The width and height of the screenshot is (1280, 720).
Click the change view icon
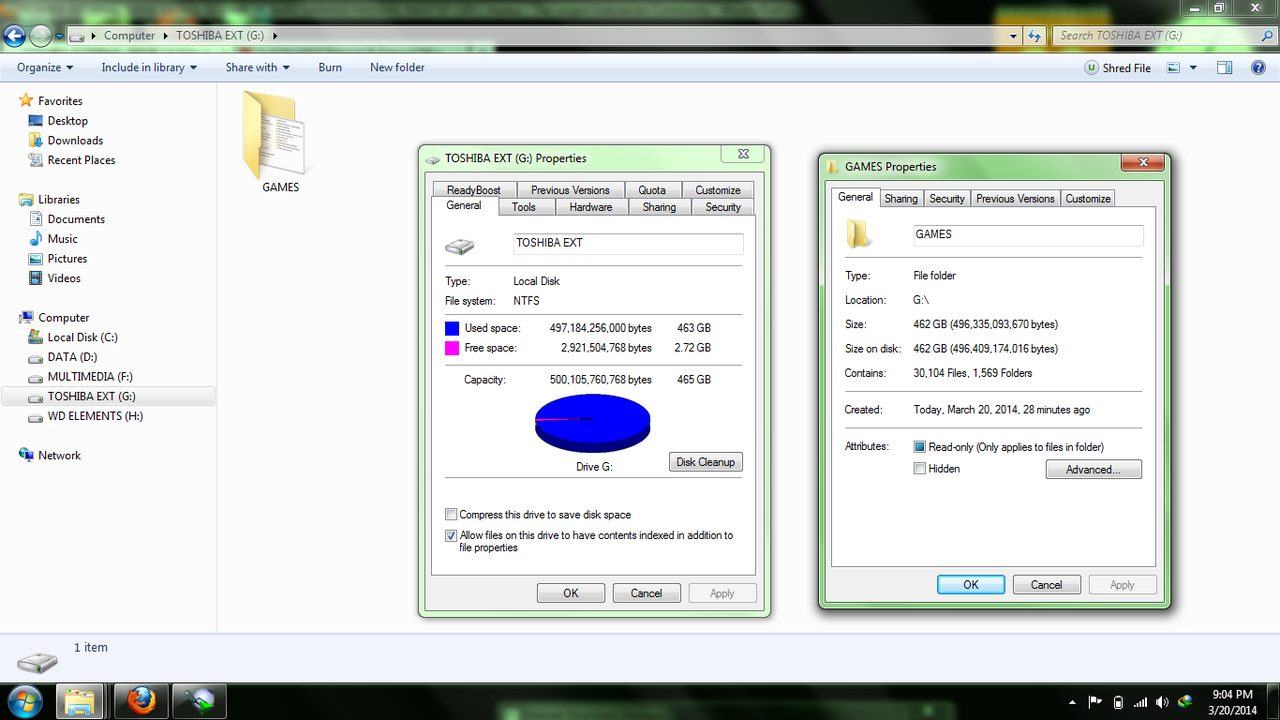(1174, 68)
